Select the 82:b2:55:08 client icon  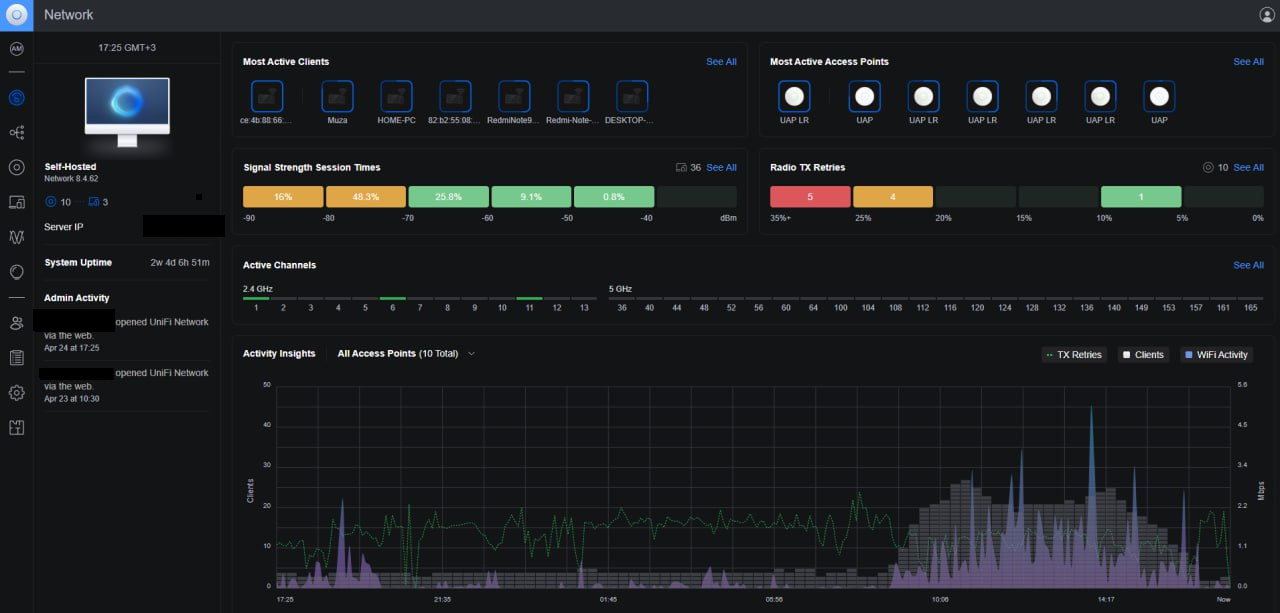(456, 97)
